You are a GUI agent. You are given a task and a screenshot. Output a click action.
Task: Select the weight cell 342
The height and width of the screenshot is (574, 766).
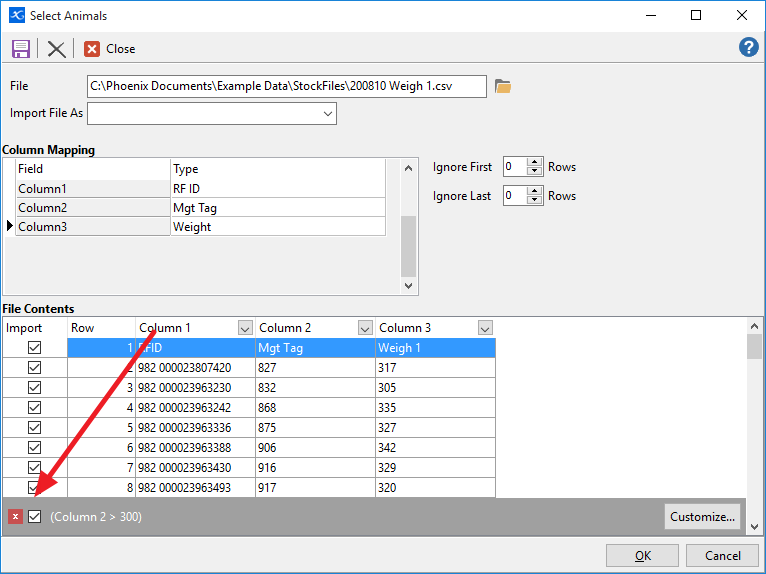click(436, 448)
